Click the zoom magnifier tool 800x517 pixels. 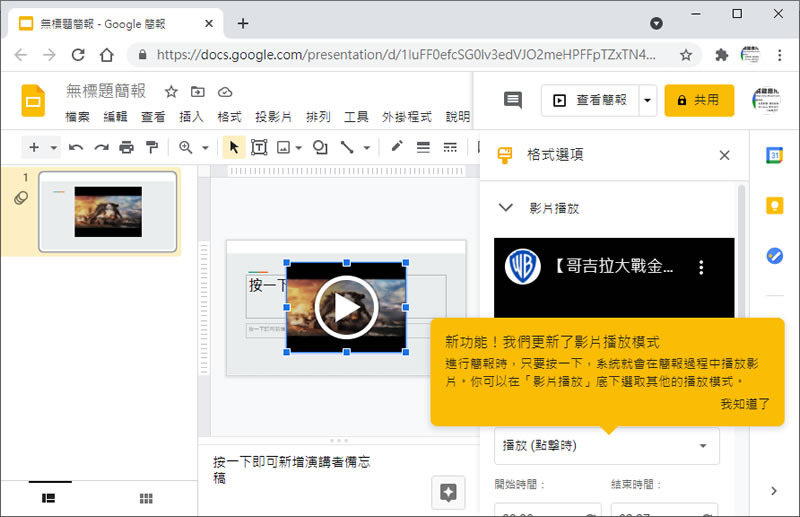coord(185,147)
